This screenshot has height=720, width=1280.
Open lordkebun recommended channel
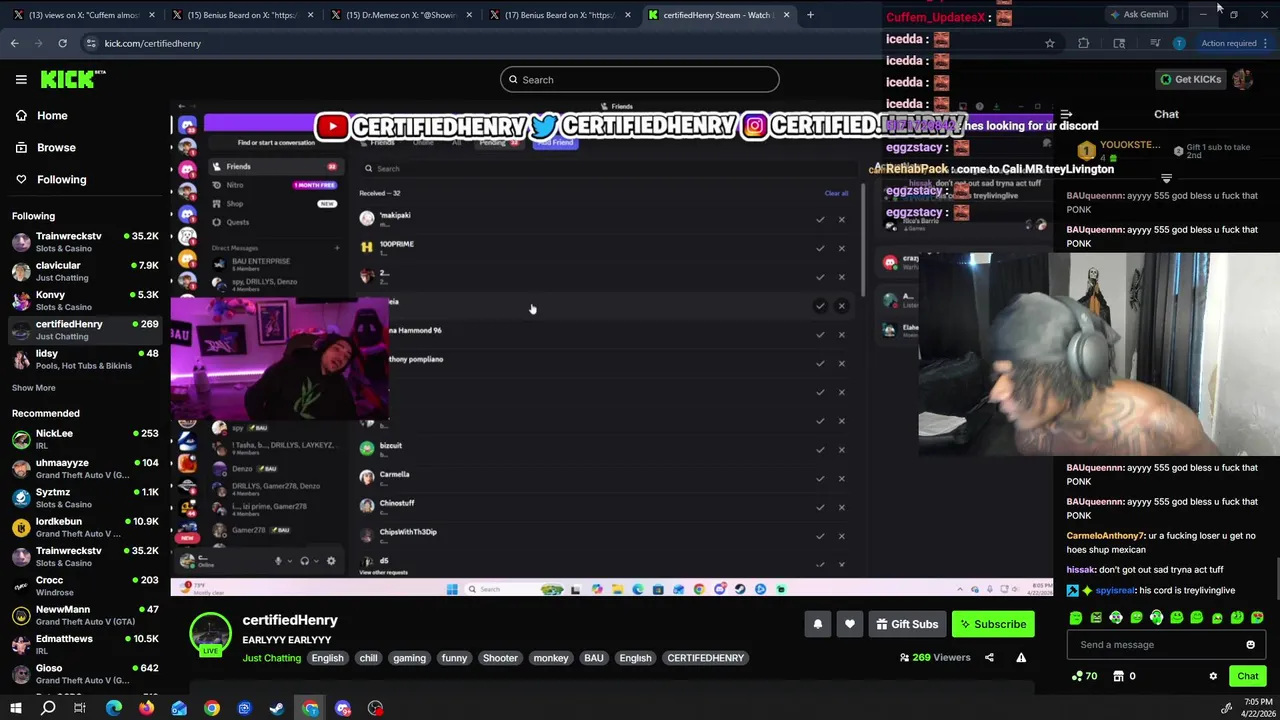tap(85, 527)
